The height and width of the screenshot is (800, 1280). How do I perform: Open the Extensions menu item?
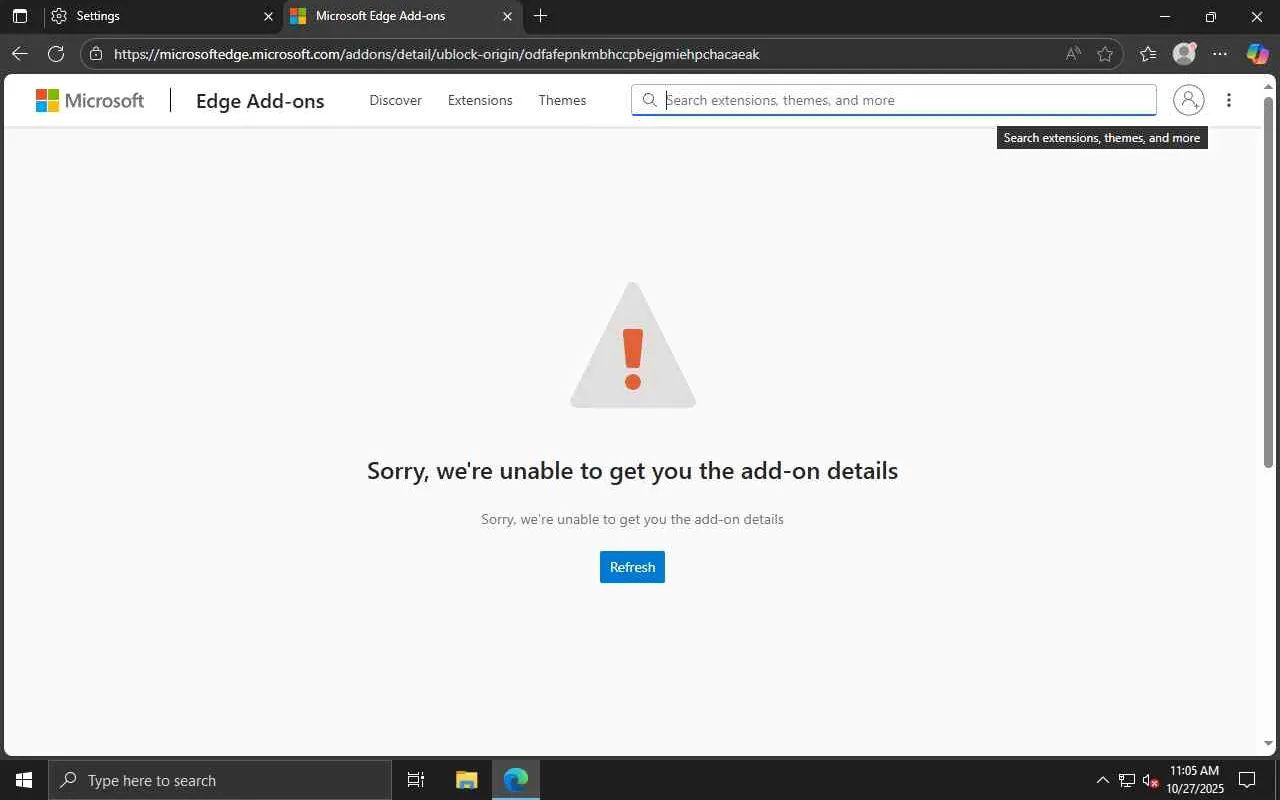click(x=480, y=100)
